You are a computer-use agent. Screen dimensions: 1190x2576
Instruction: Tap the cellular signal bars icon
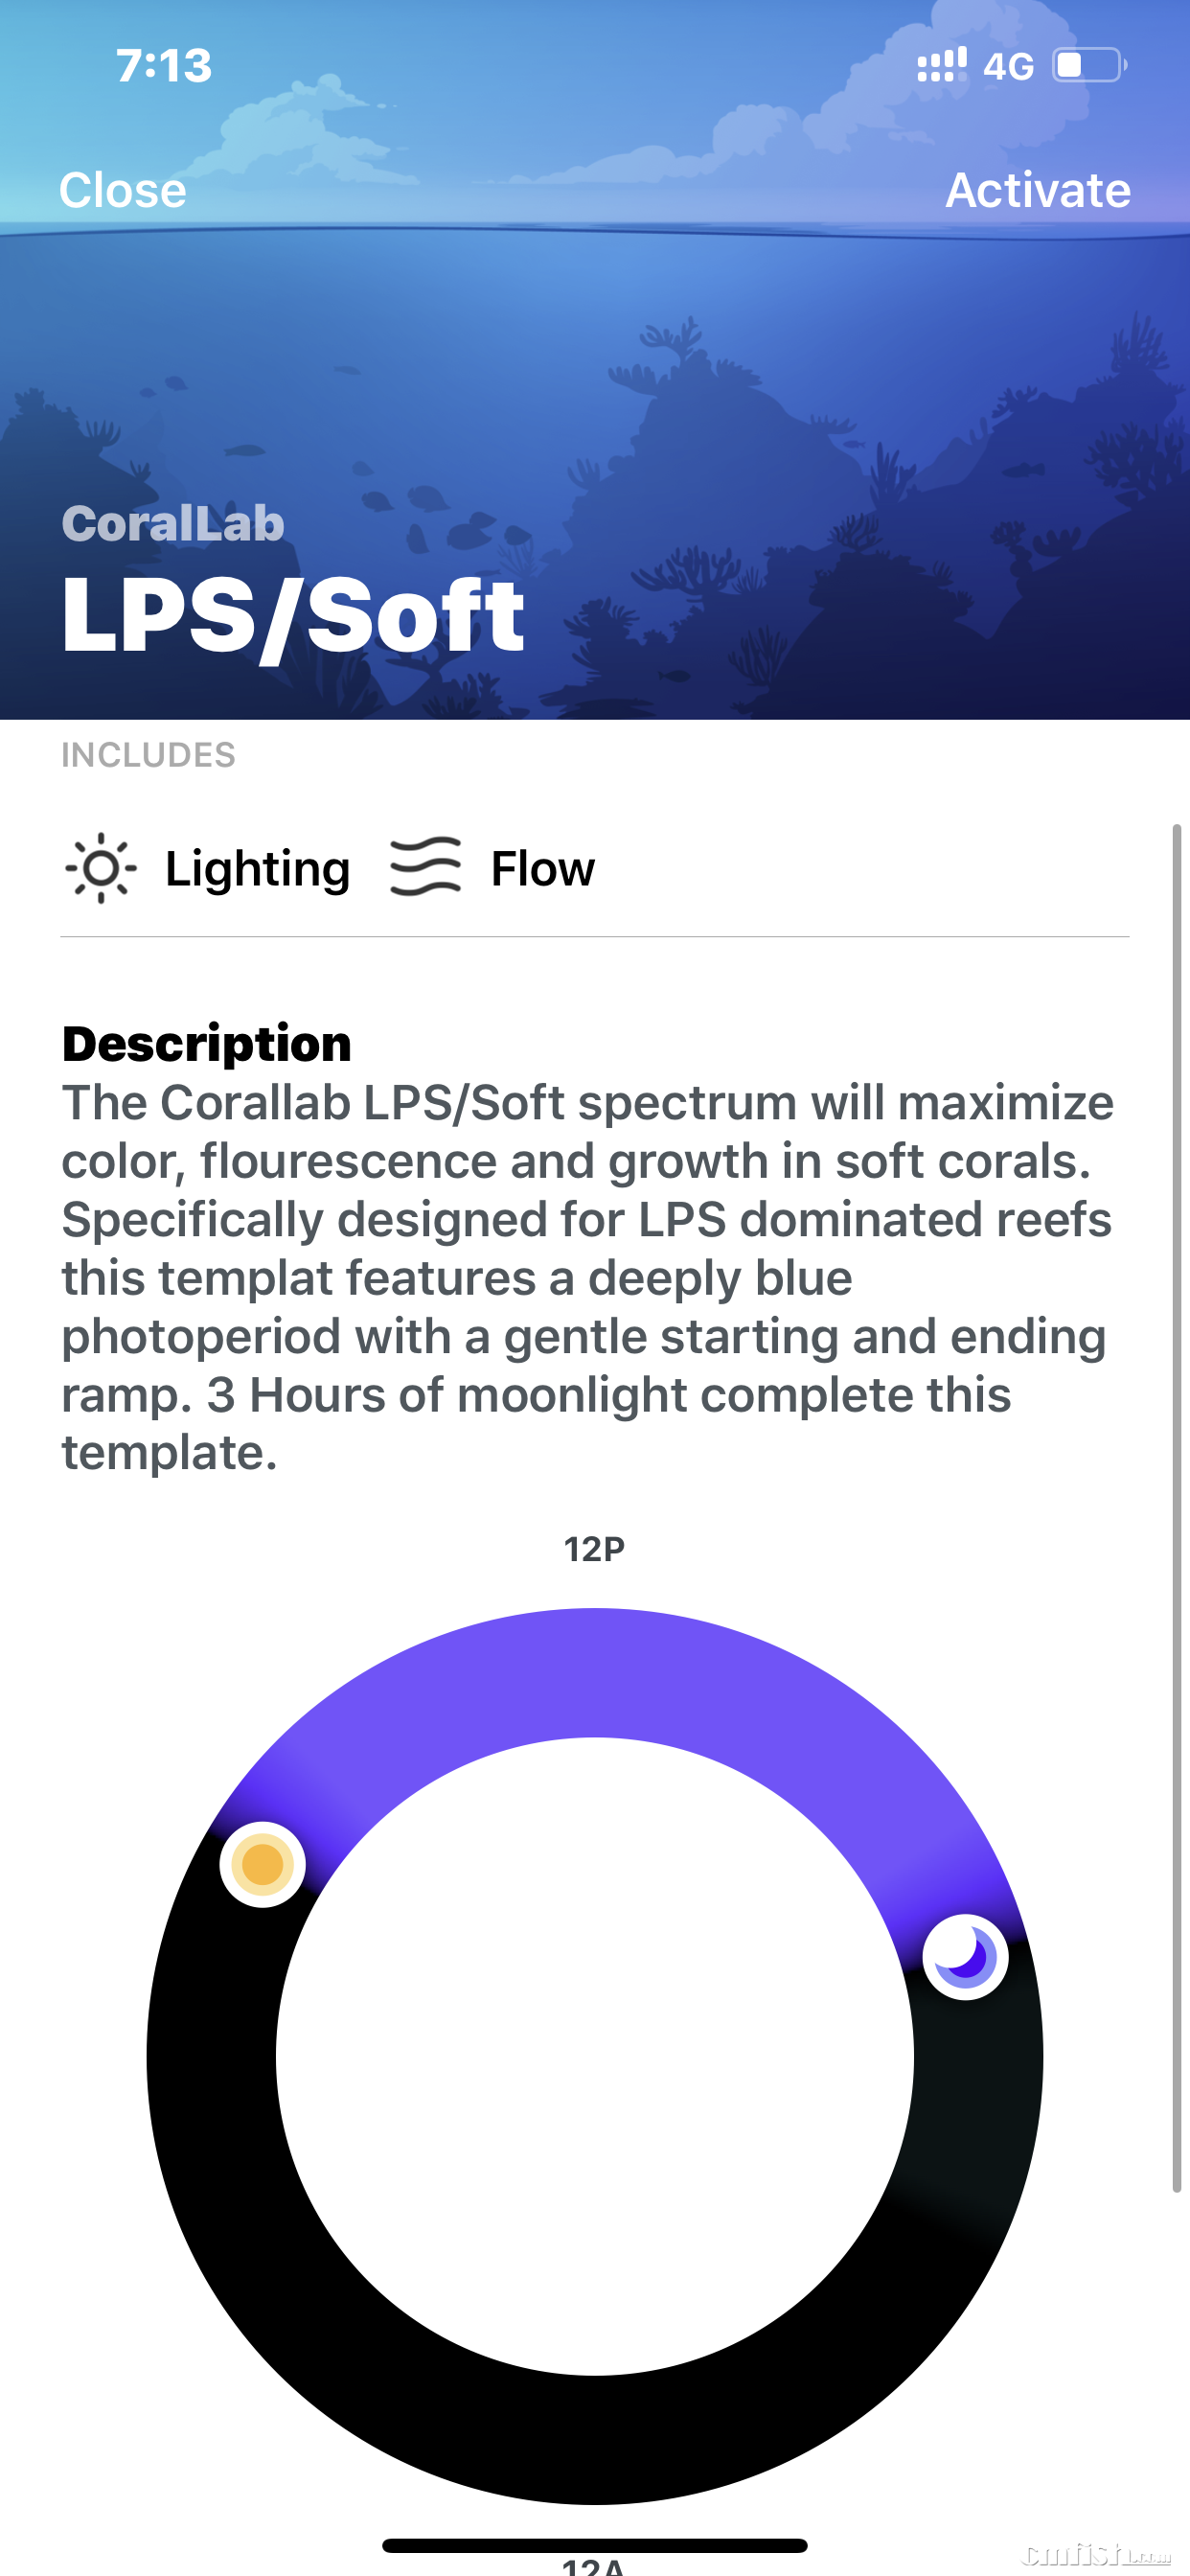(x=941, y=66)
